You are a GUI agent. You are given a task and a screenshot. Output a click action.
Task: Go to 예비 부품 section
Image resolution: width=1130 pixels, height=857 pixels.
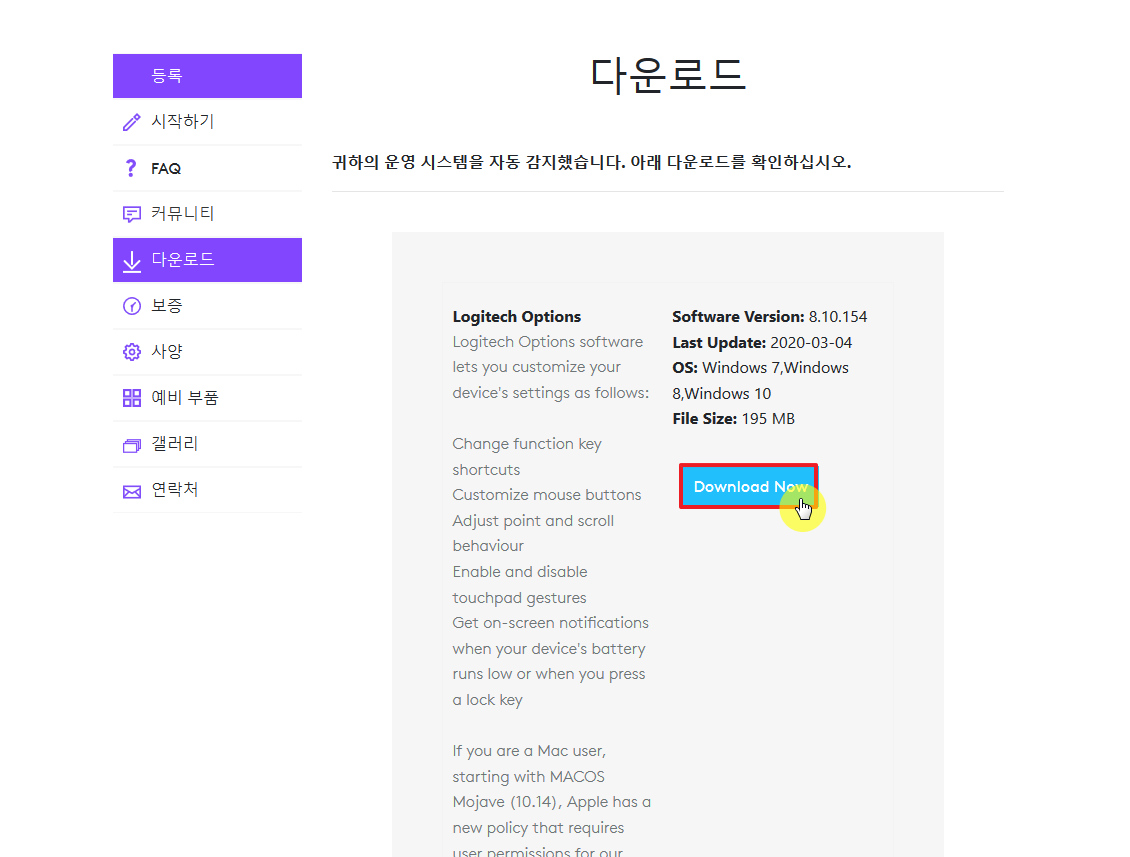[208, 398]
